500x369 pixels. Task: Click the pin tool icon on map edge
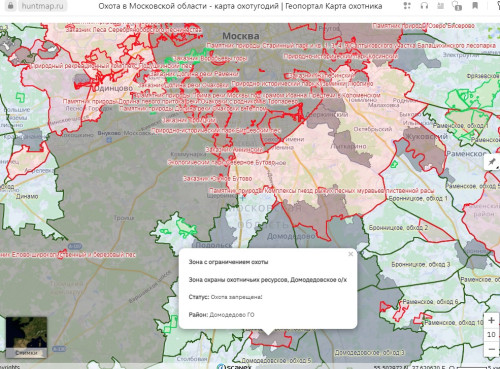click(492, 163)
